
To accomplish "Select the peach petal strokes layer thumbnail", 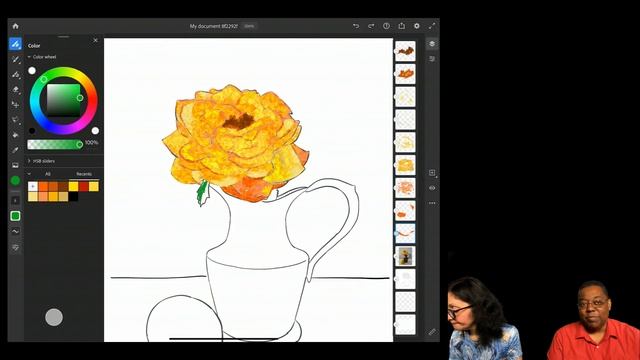I will click(405, 188).
